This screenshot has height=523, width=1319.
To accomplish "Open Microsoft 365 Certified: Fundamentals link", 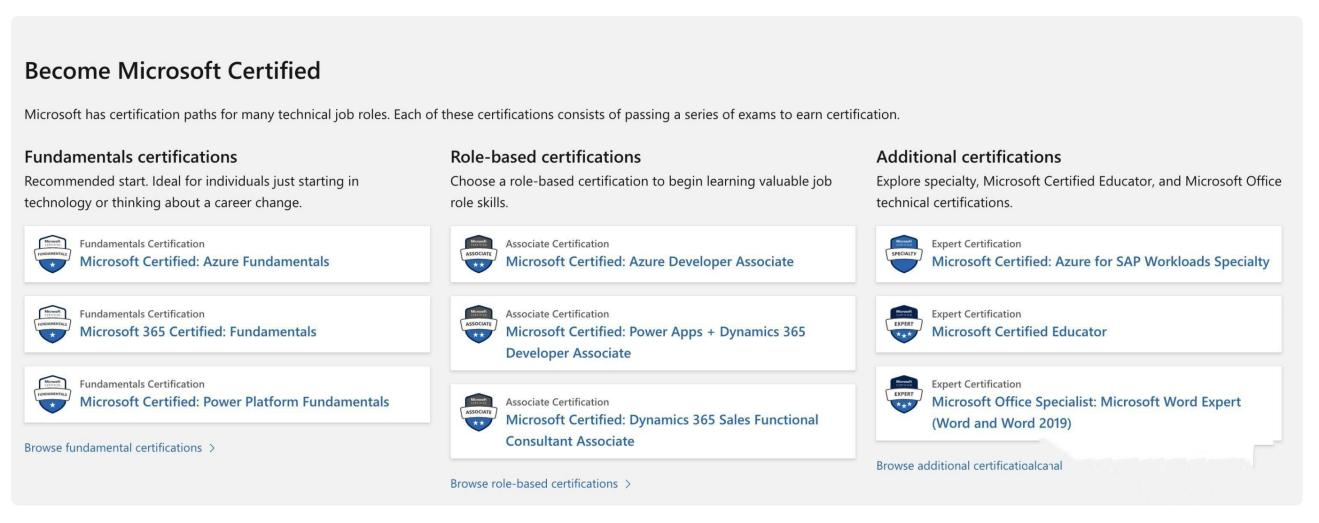I will (198, 332).
